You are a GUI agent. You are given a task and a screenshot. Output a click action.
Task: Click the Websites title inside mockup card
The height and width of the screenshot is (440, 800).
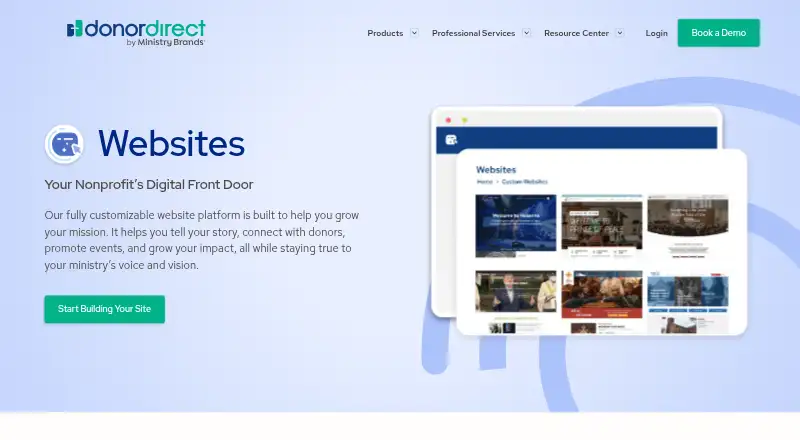point(496,169)
